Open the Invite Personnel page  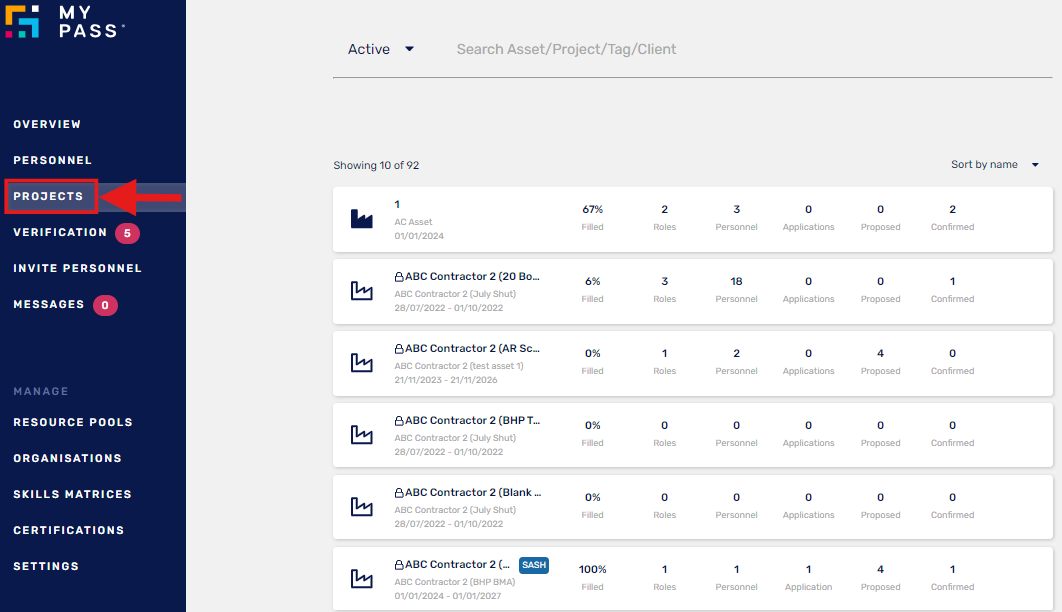point(77,269)
